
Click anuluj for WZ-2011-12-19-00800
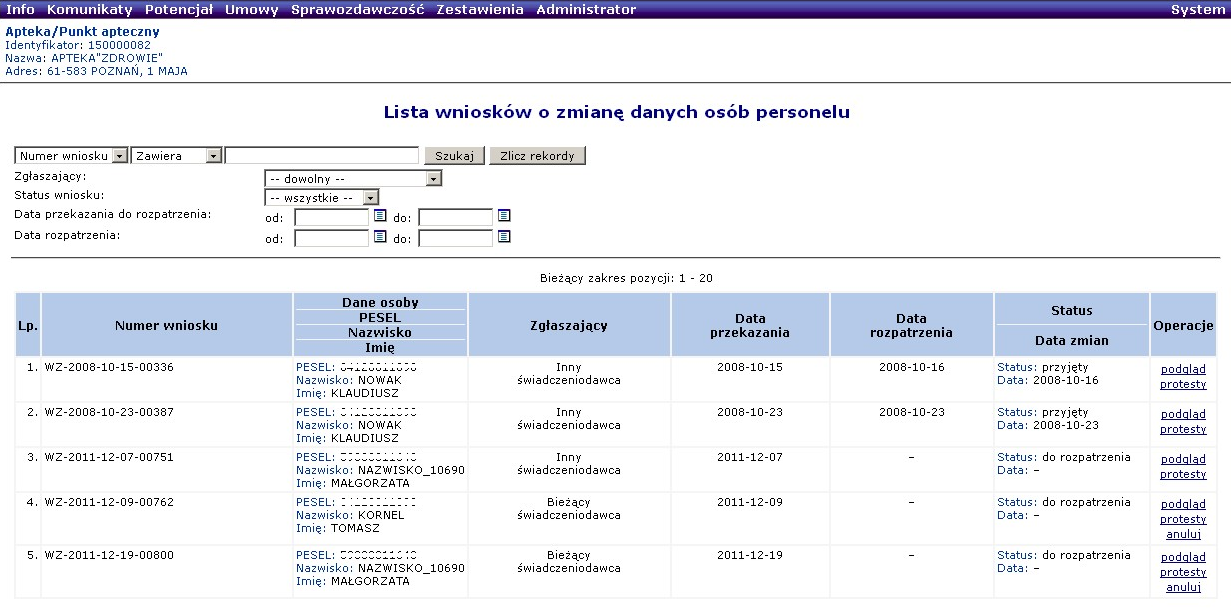(x=1183, y=587)
